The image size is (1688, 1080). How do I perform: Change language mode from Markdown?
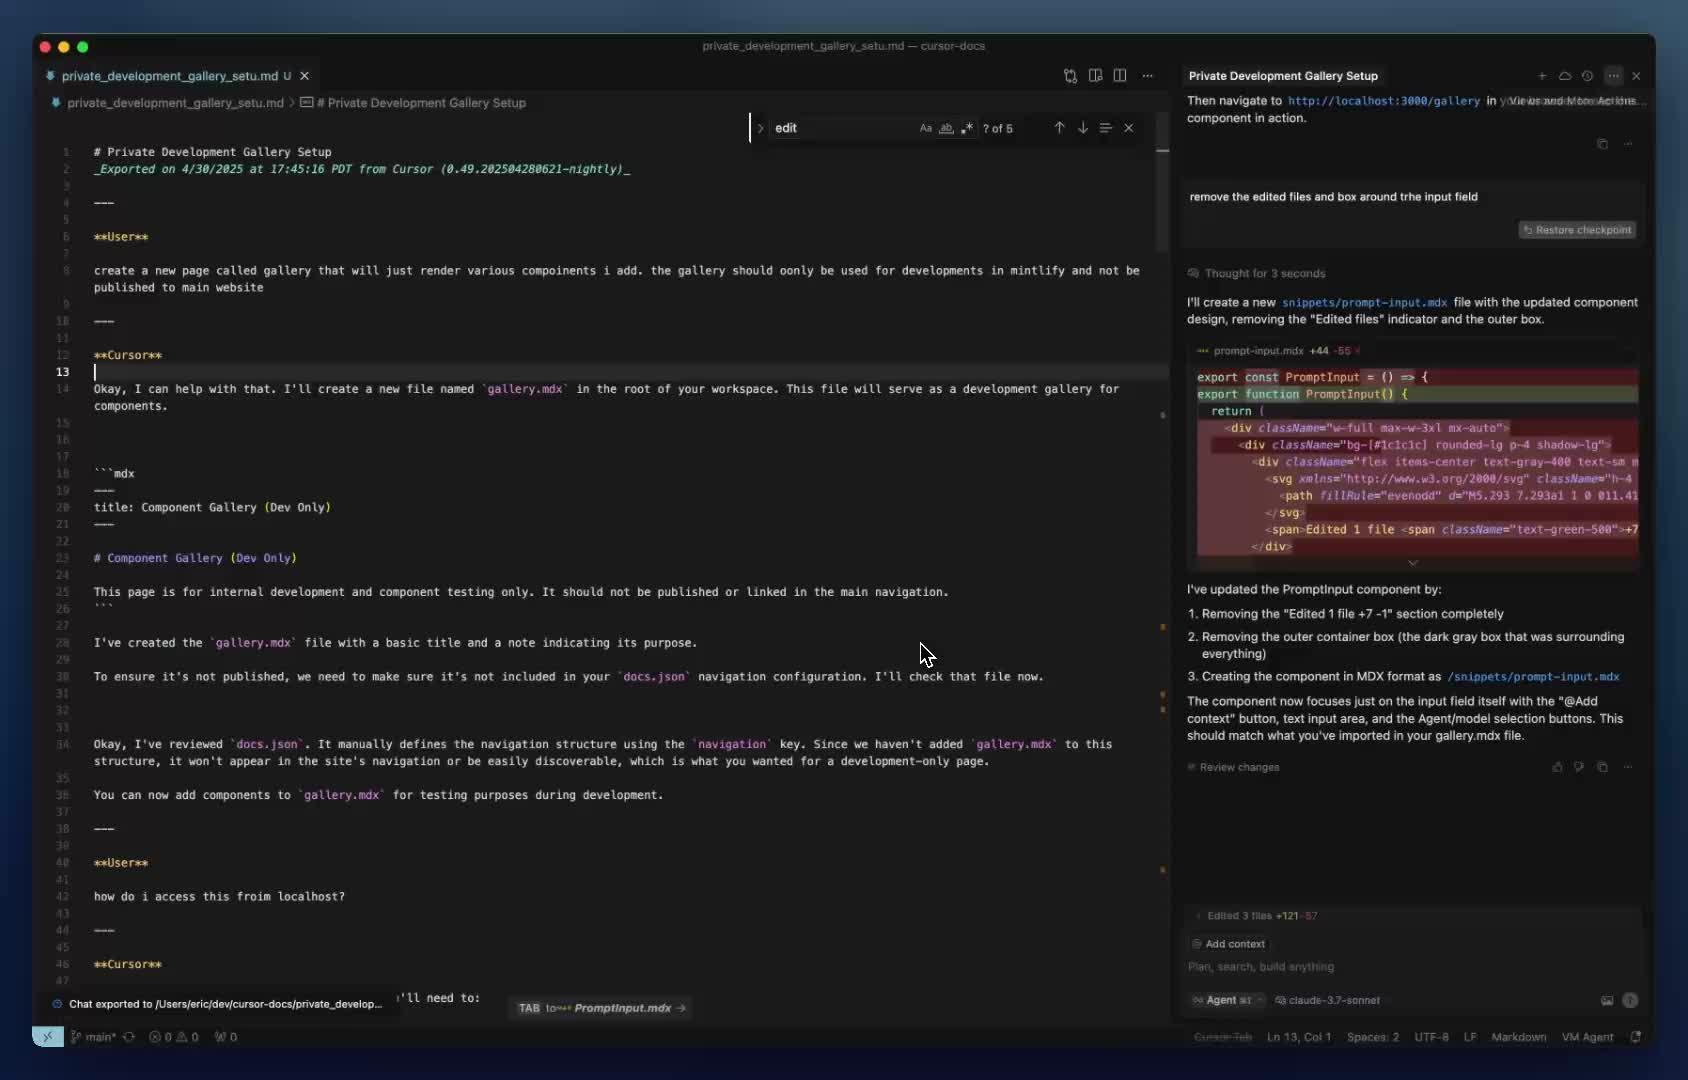click(1518, 1037)
